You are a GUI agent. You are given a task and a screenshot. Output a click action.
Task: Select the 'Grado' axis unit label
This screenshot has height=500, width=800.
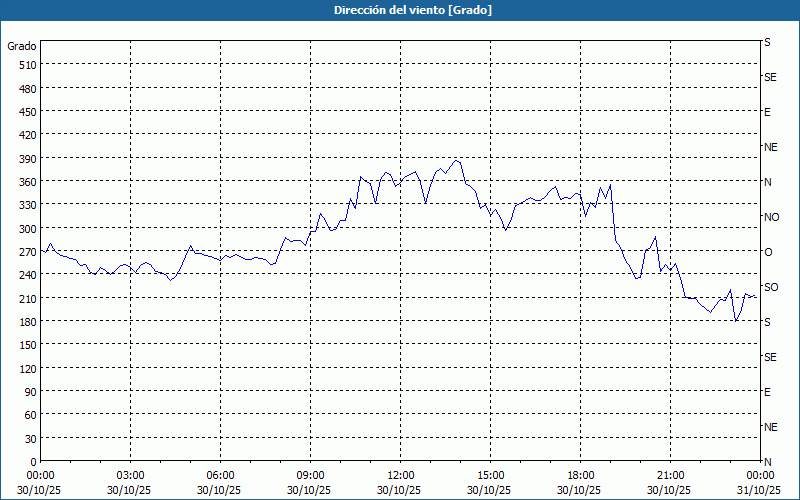pyautogui.click(x=22, y=46)
